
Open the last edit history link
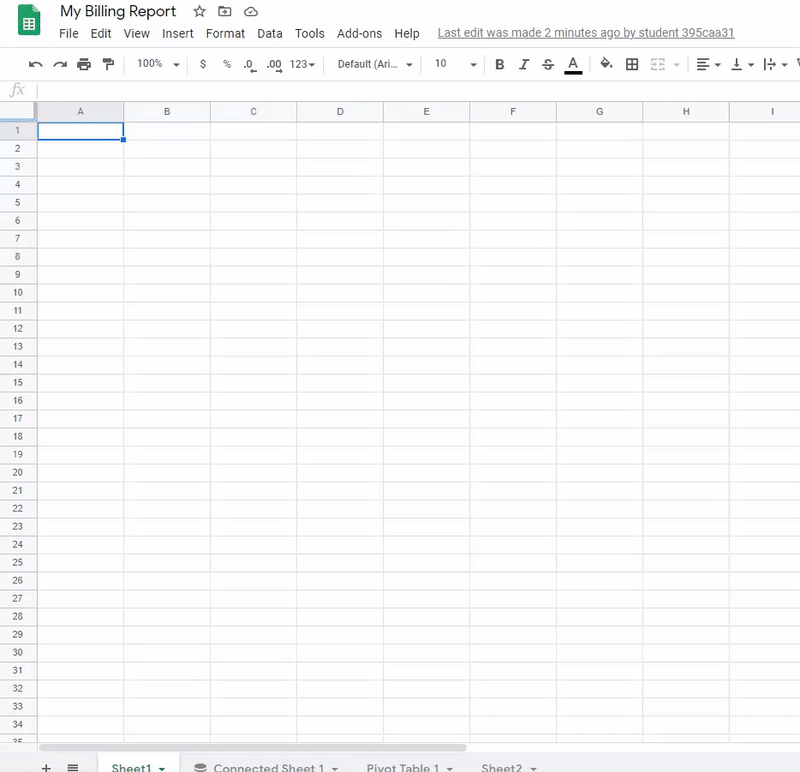pos(586,33)
